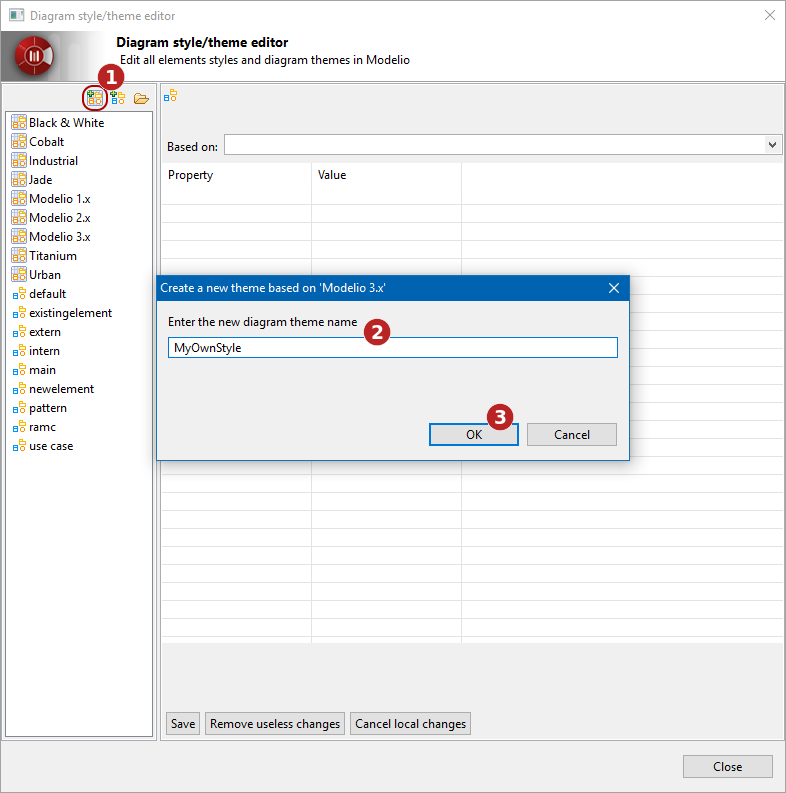Select the use case style
The width and height of the screenshot is (786, 793).
pos(51,446)
